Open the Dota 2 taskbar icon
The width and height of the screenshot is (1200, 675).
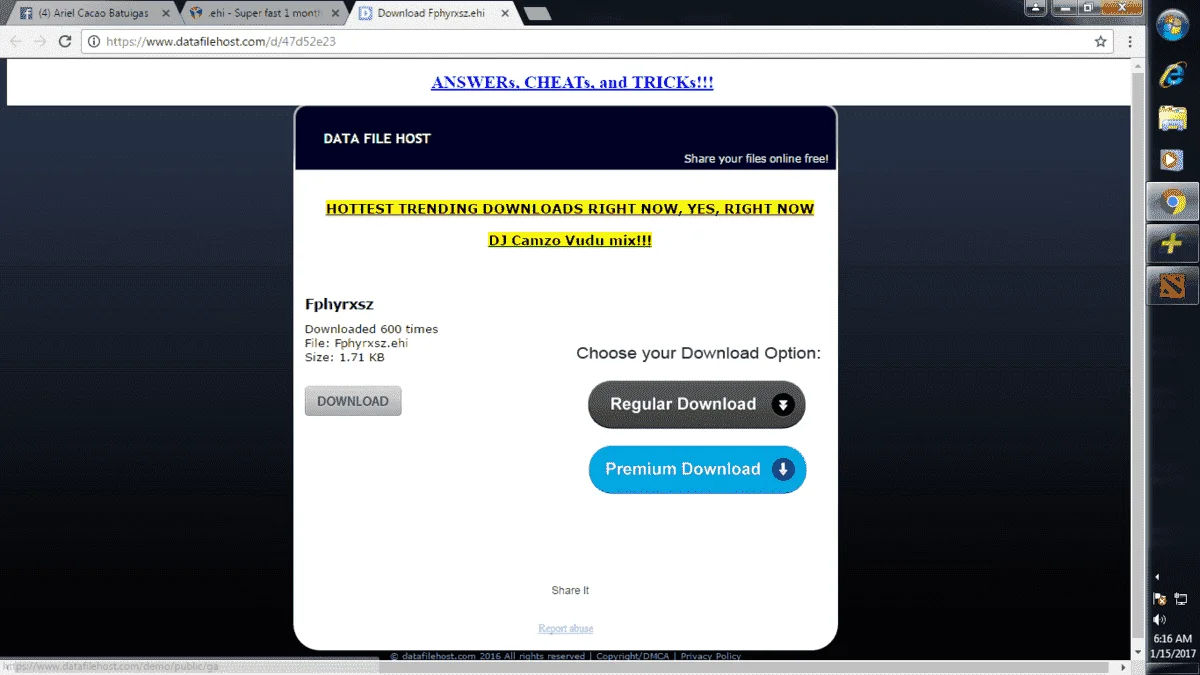(1172, 286)
